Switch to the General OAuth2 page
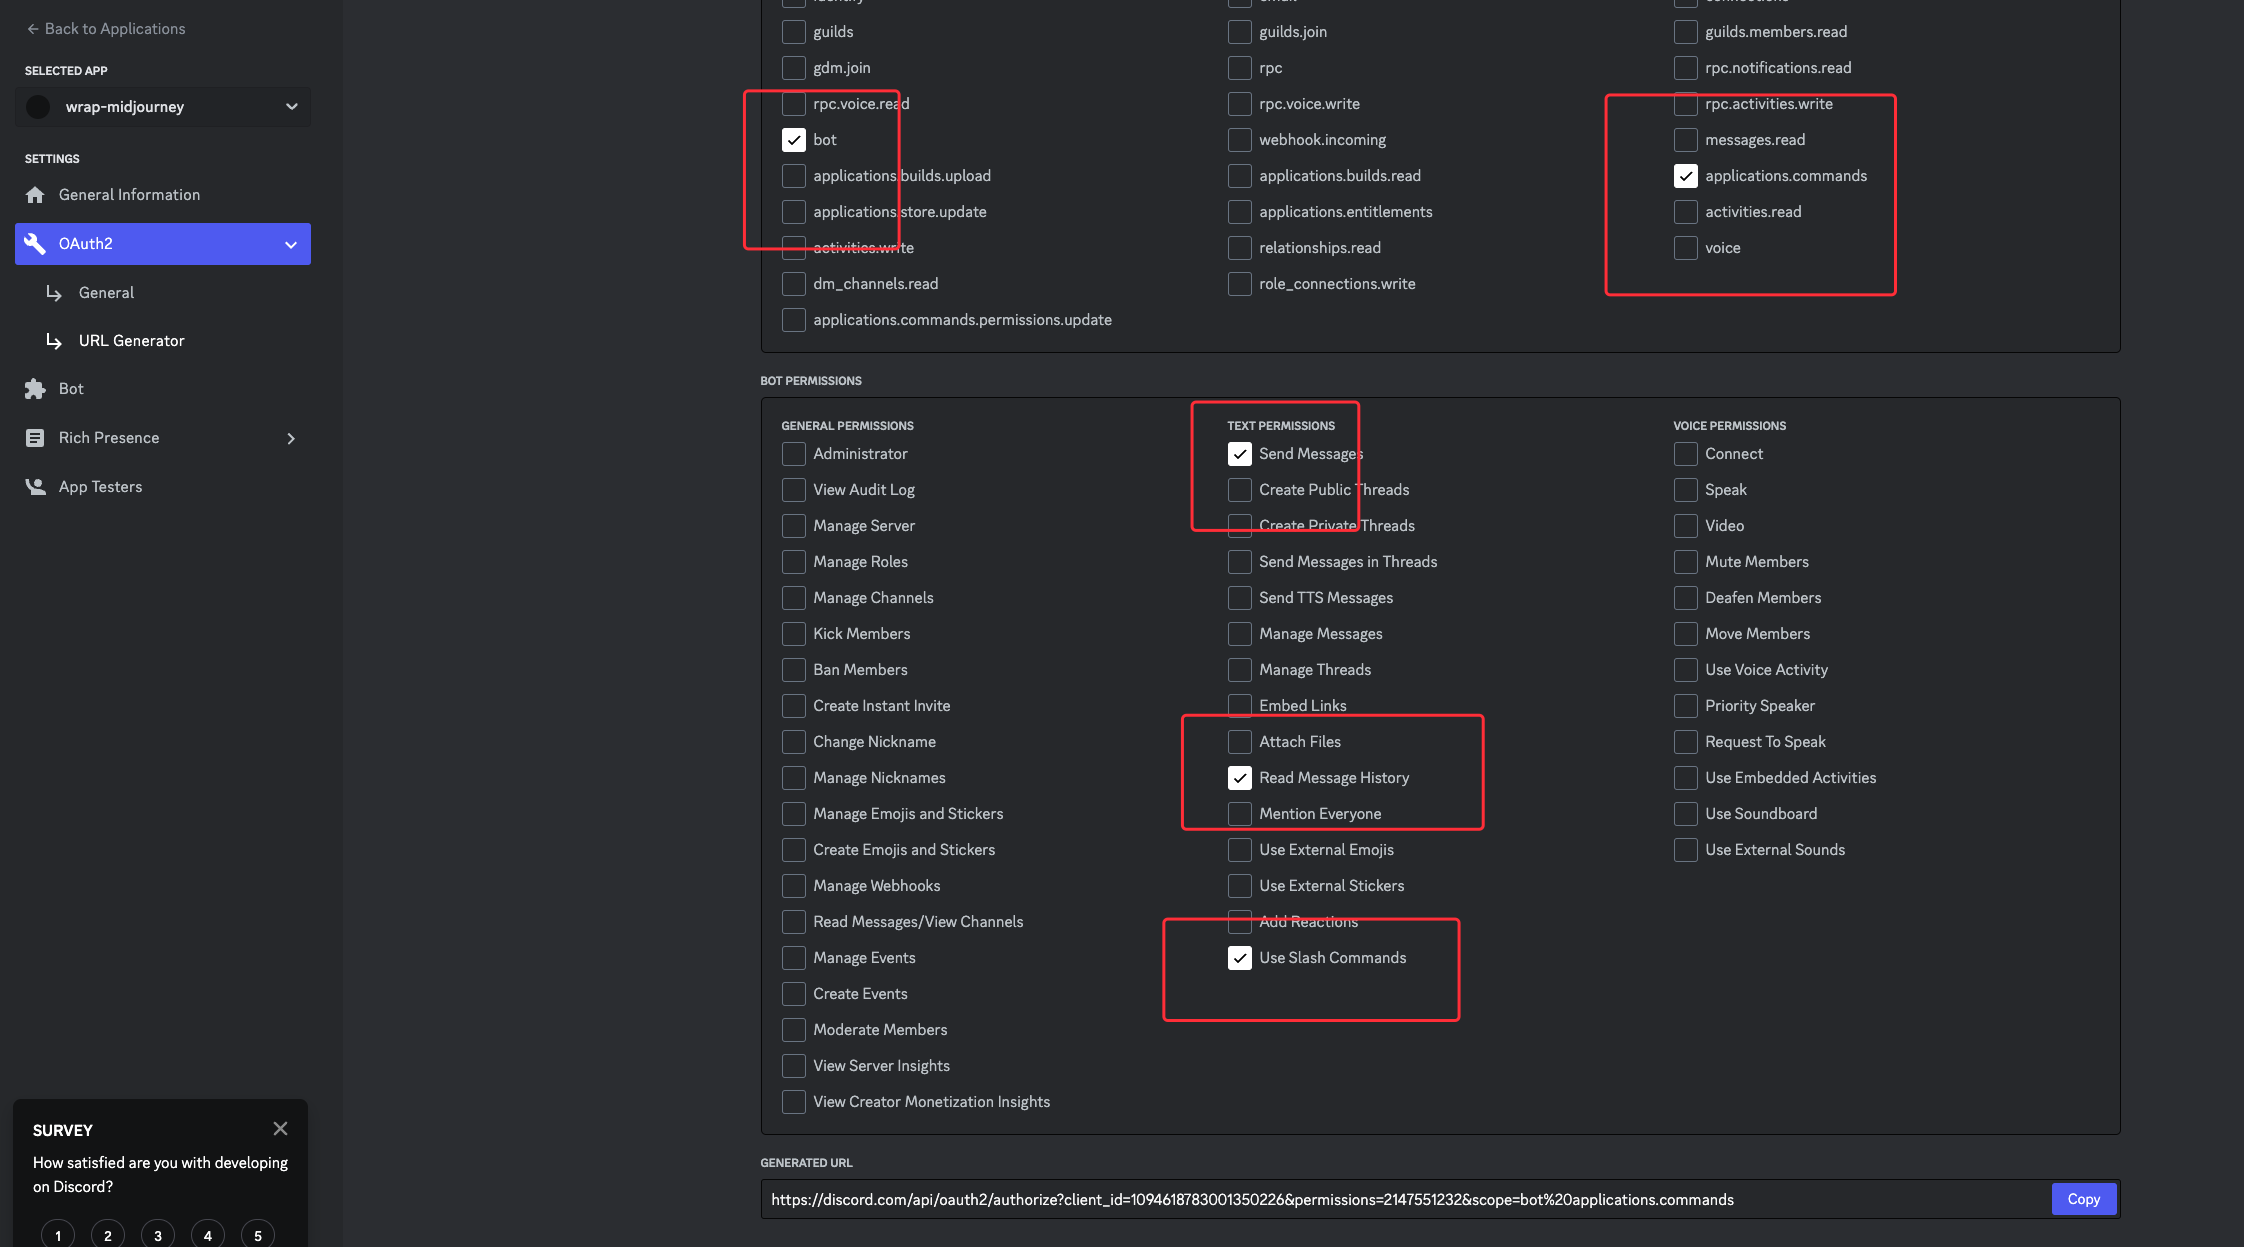Screen dimensions: 2244x1247 [106, 292]
